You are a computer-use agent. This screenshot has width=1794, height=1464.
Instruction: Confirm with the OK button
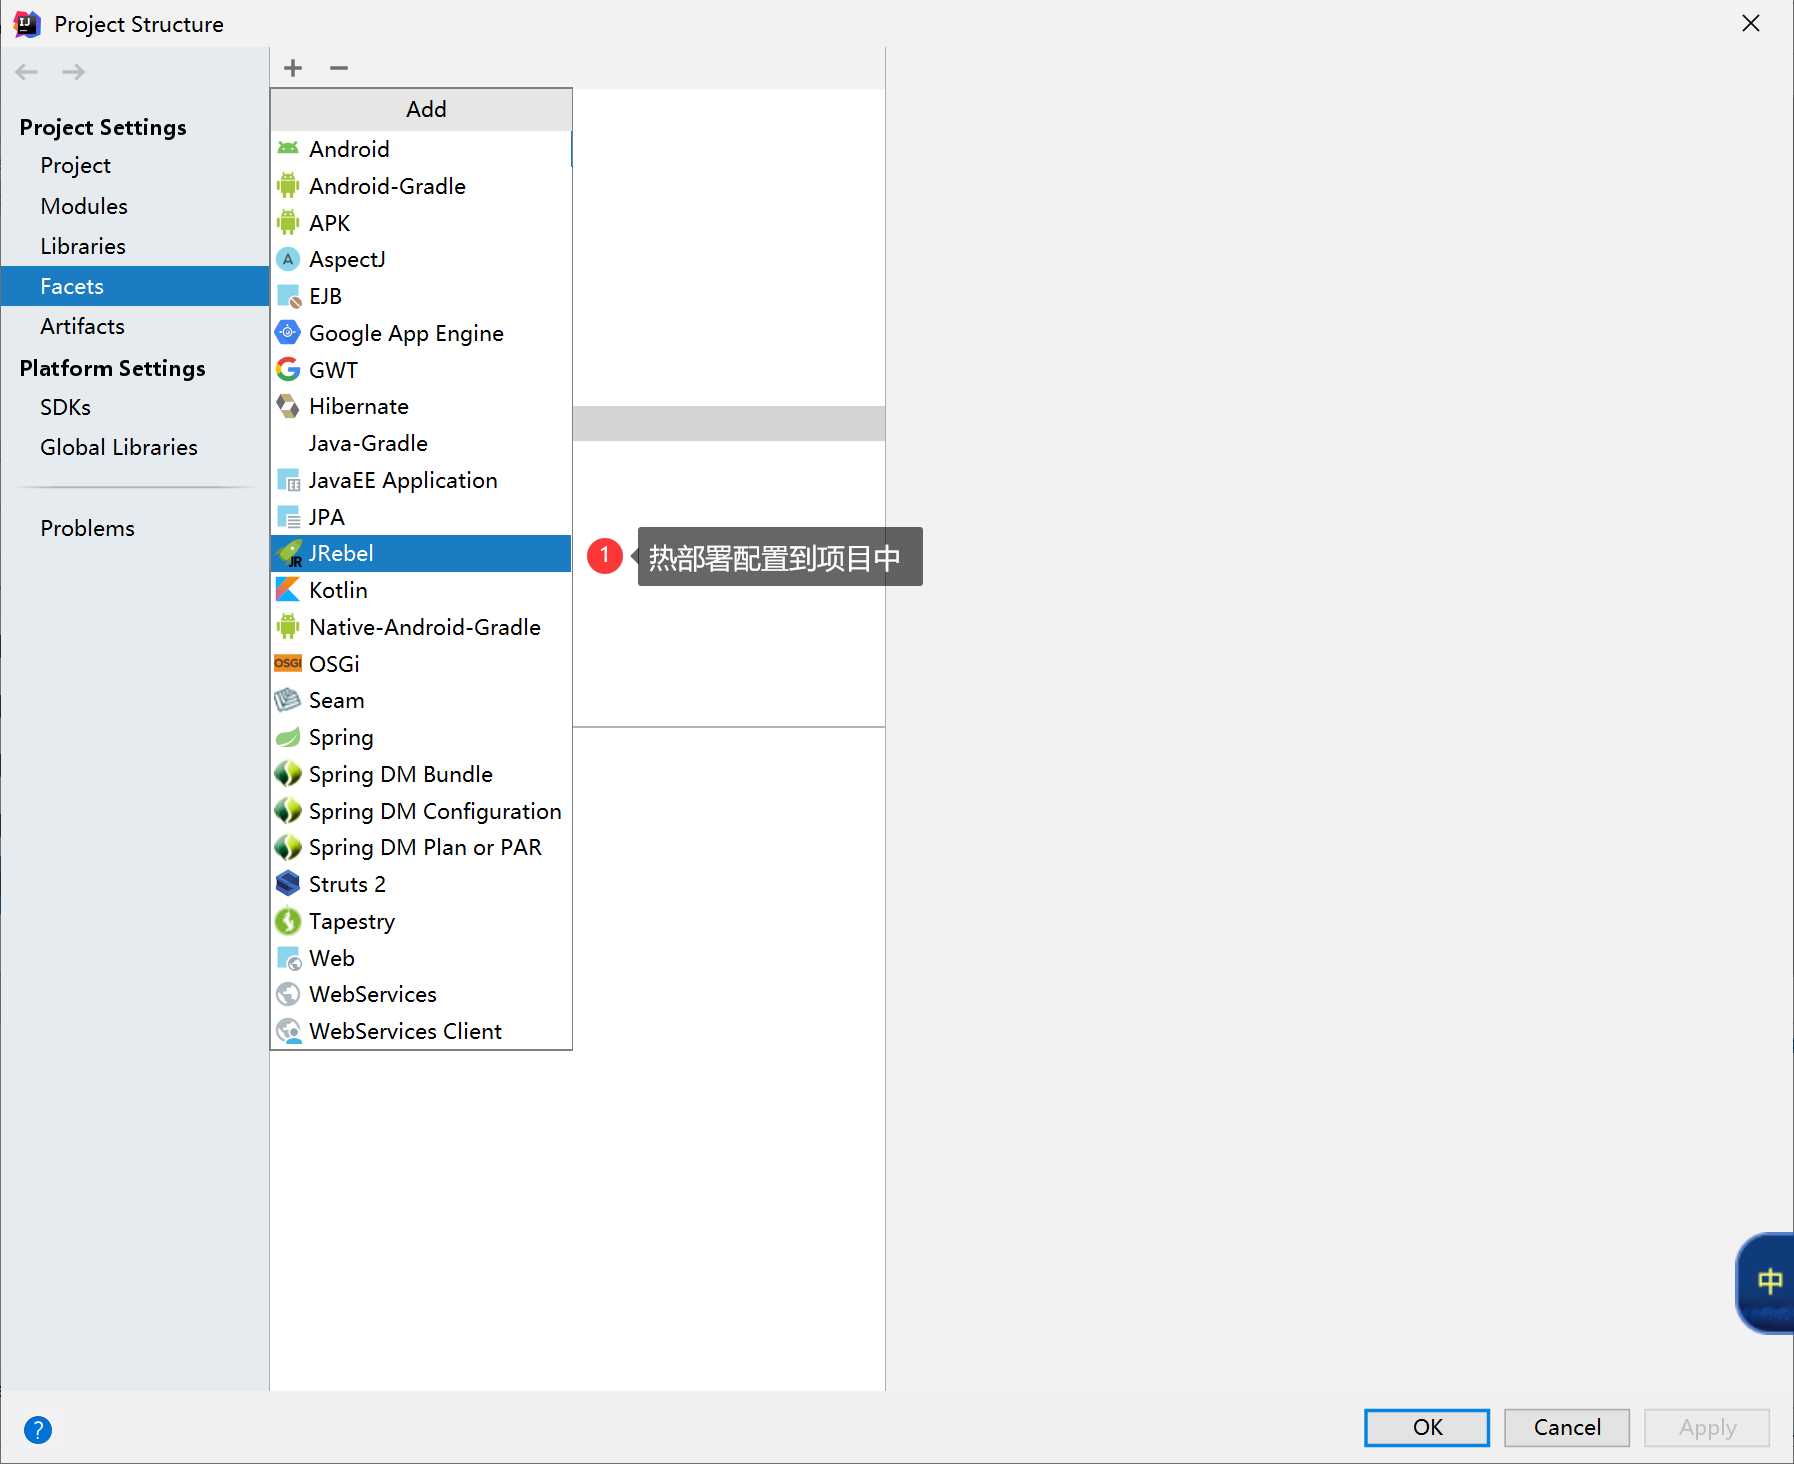[x=1427, y=1427]
